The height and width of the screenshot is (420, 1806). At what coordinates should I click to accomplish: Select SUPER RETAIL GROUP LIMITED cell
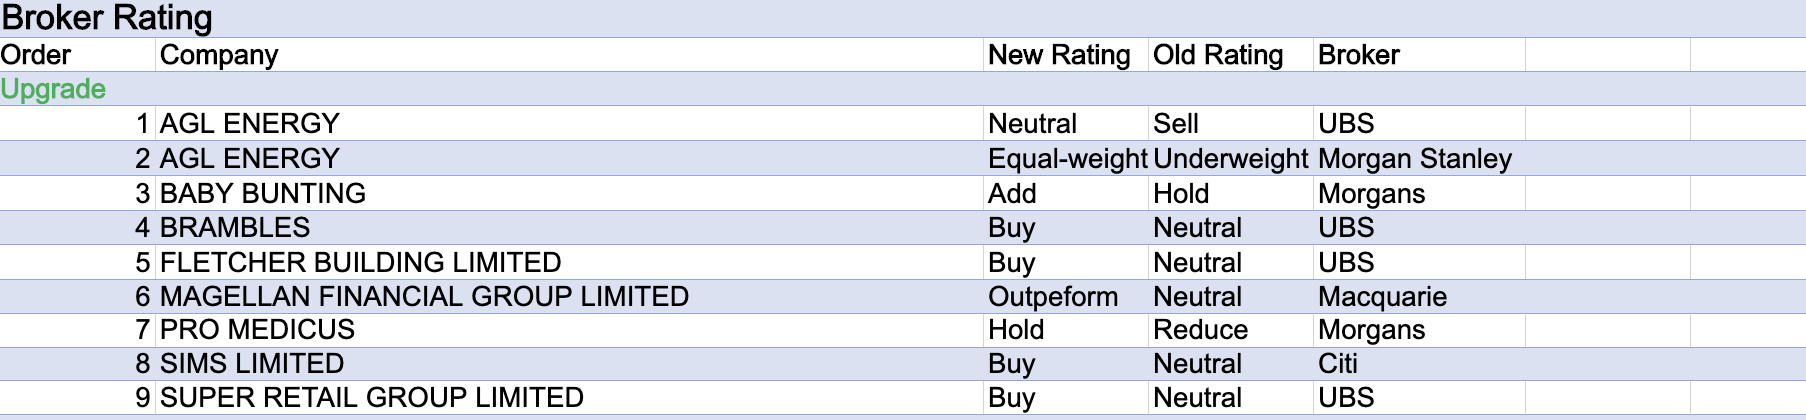pyautogui.click(x=371, y=398)
